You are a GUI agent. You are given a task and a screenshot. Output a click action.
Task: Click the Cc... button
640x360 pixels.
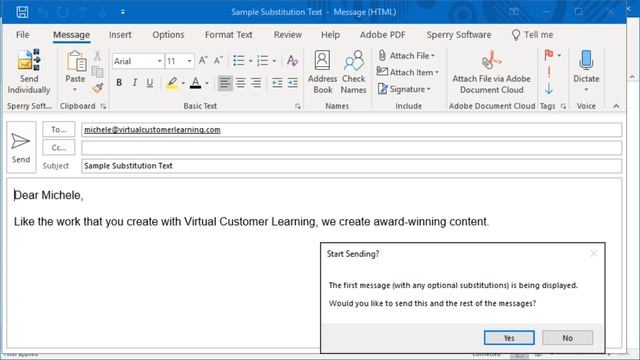59,147
